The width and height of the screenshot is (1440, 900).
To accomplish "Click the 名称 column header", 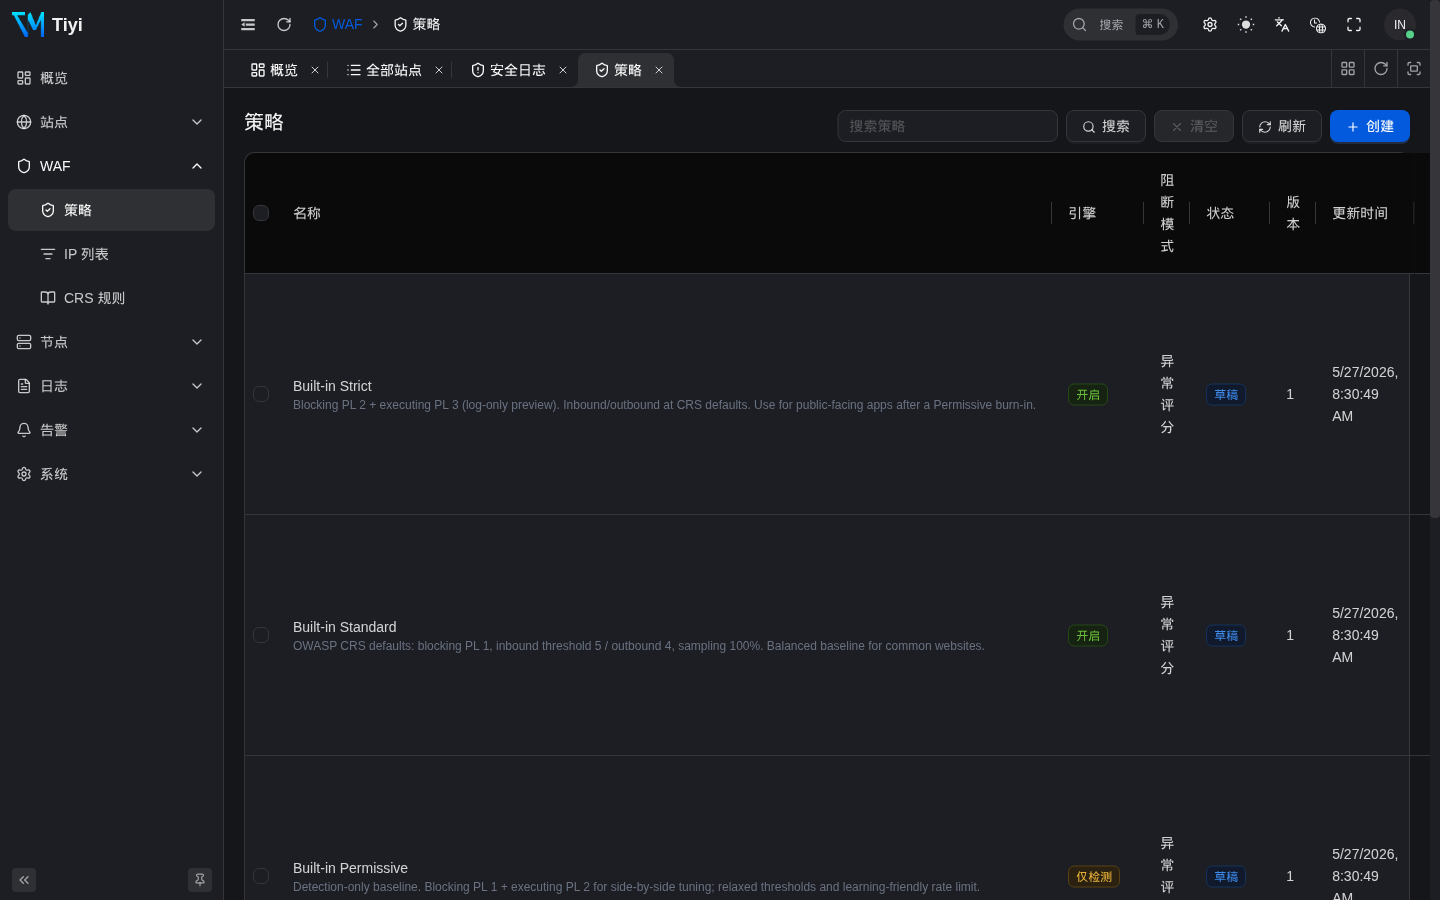I will coord(307,213).
